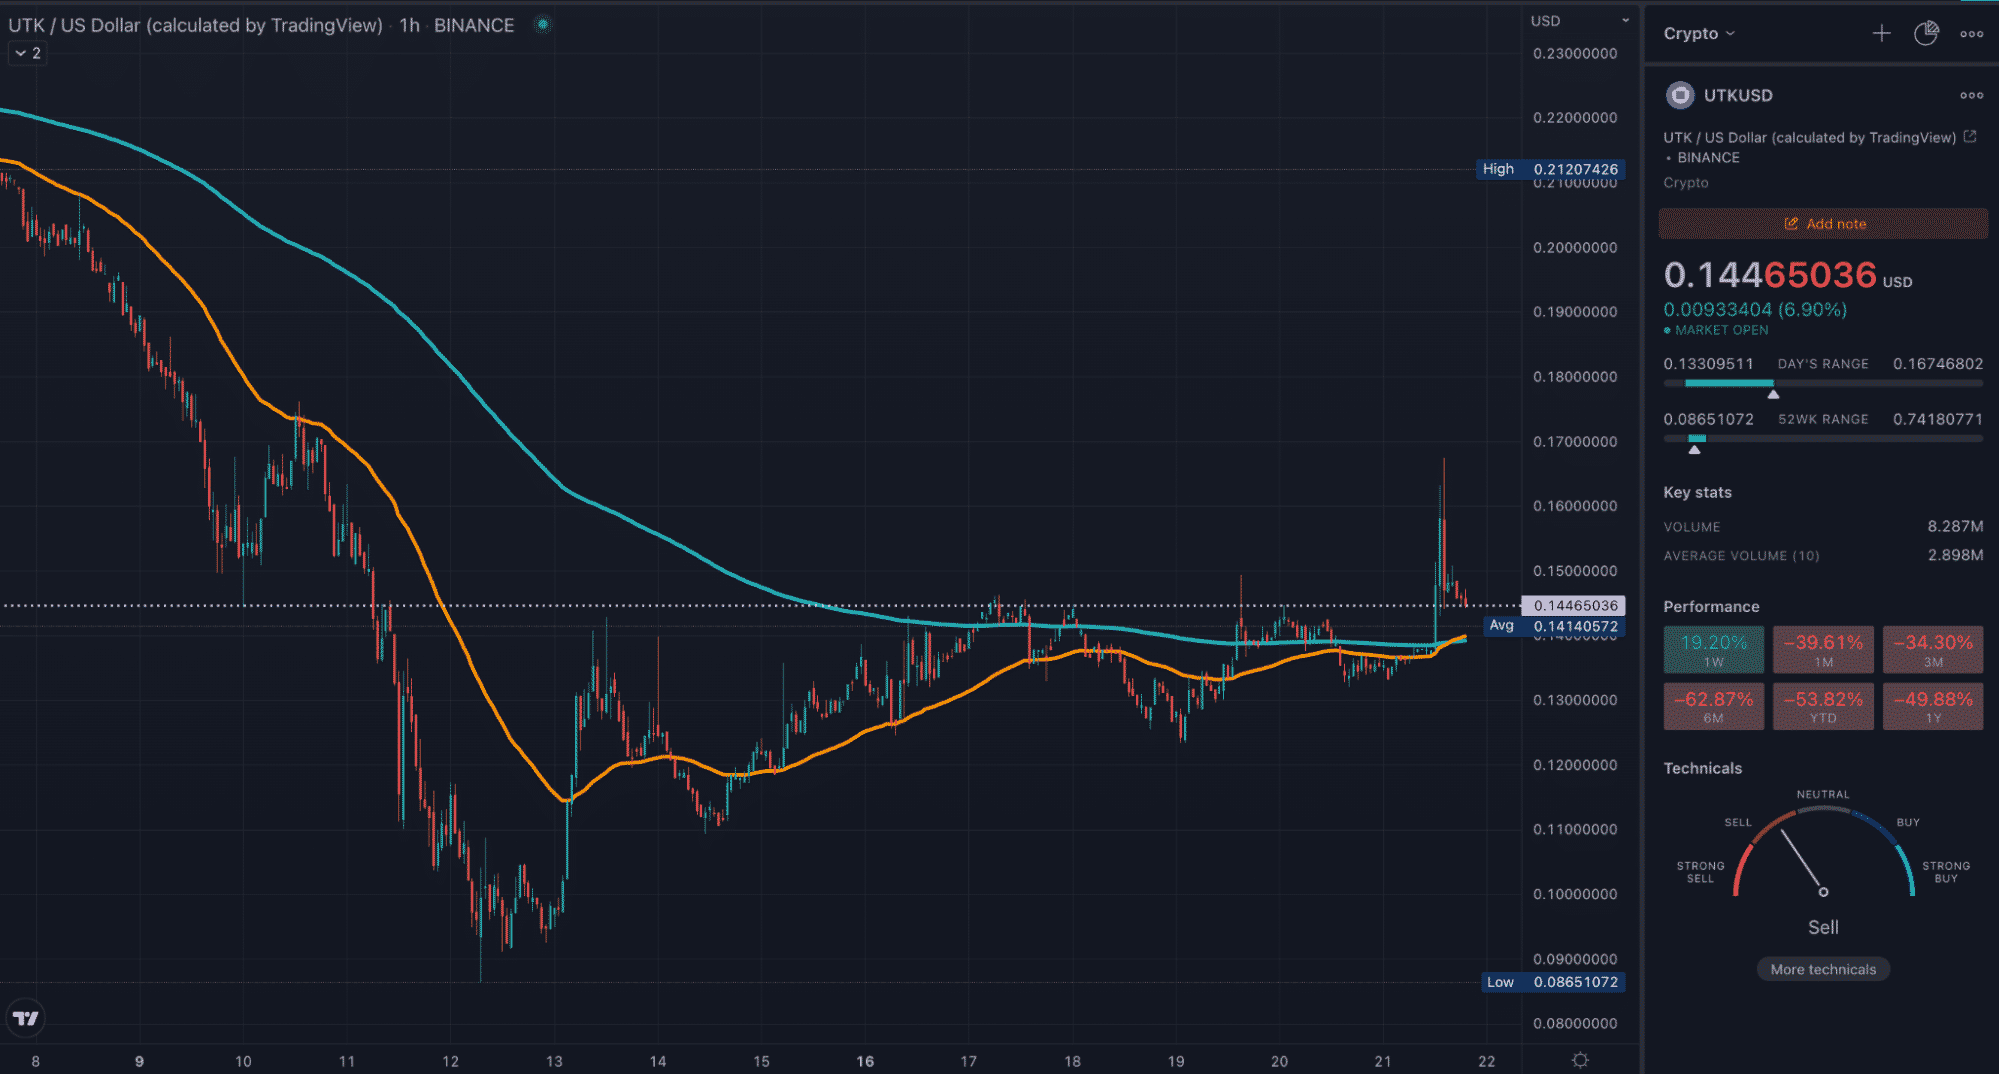Click the AVERAGE VOLUME value 2.898M

point(1955,555)
